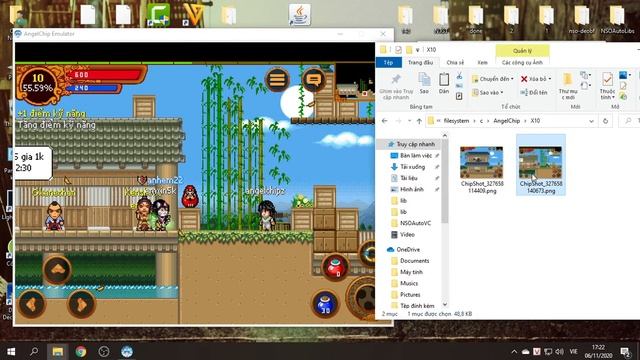Open the game hamburger menu button

coord(277,79)
